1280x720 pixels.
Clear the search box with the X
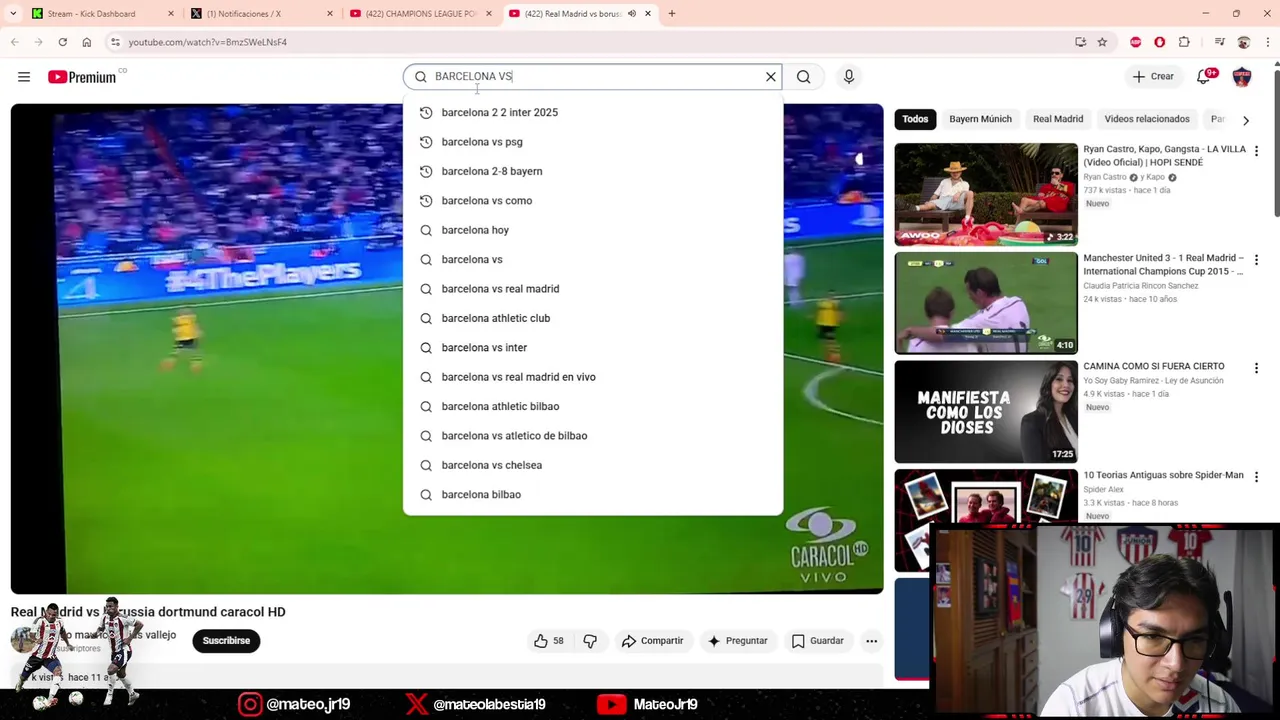click(x=771, y=77)
